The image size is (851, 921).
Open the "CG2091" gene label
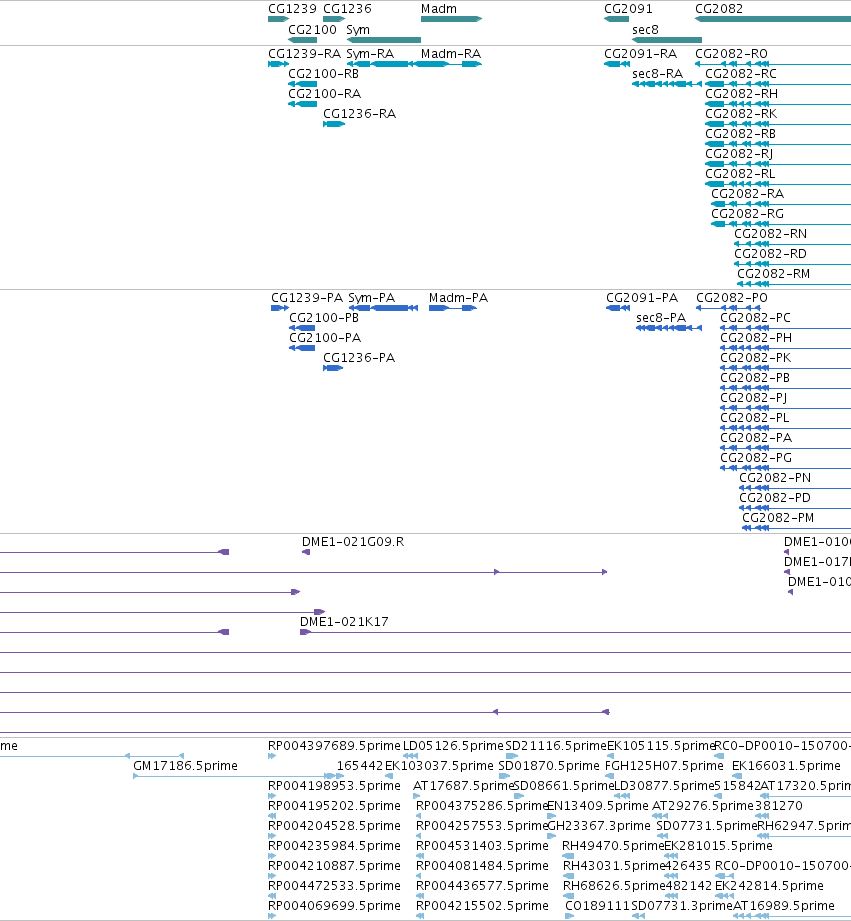point(628,9)
